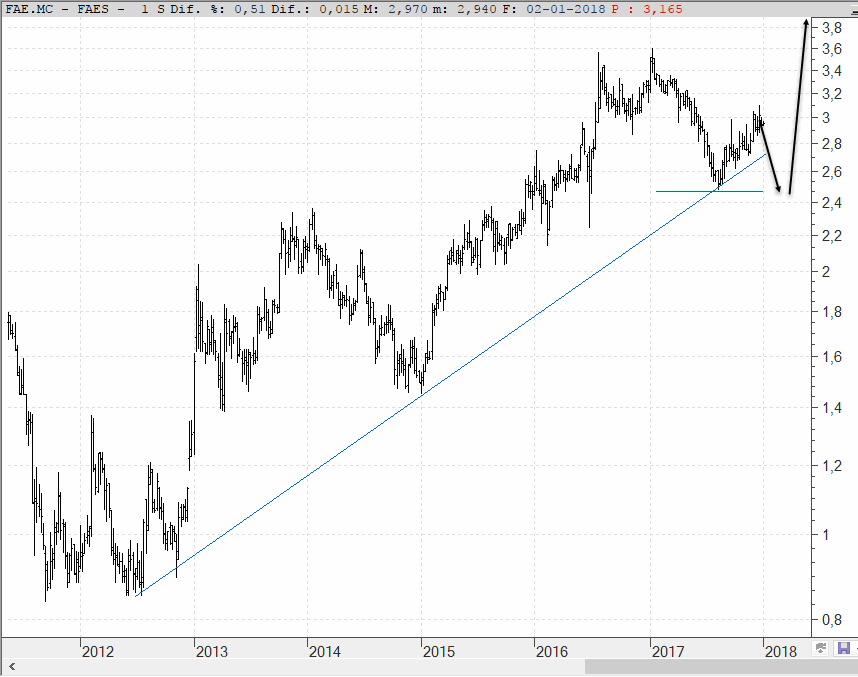Click the 1,6 price axis label
This screenshot has height=677, width=858.
pyautogui.click(x=832, y=357)
